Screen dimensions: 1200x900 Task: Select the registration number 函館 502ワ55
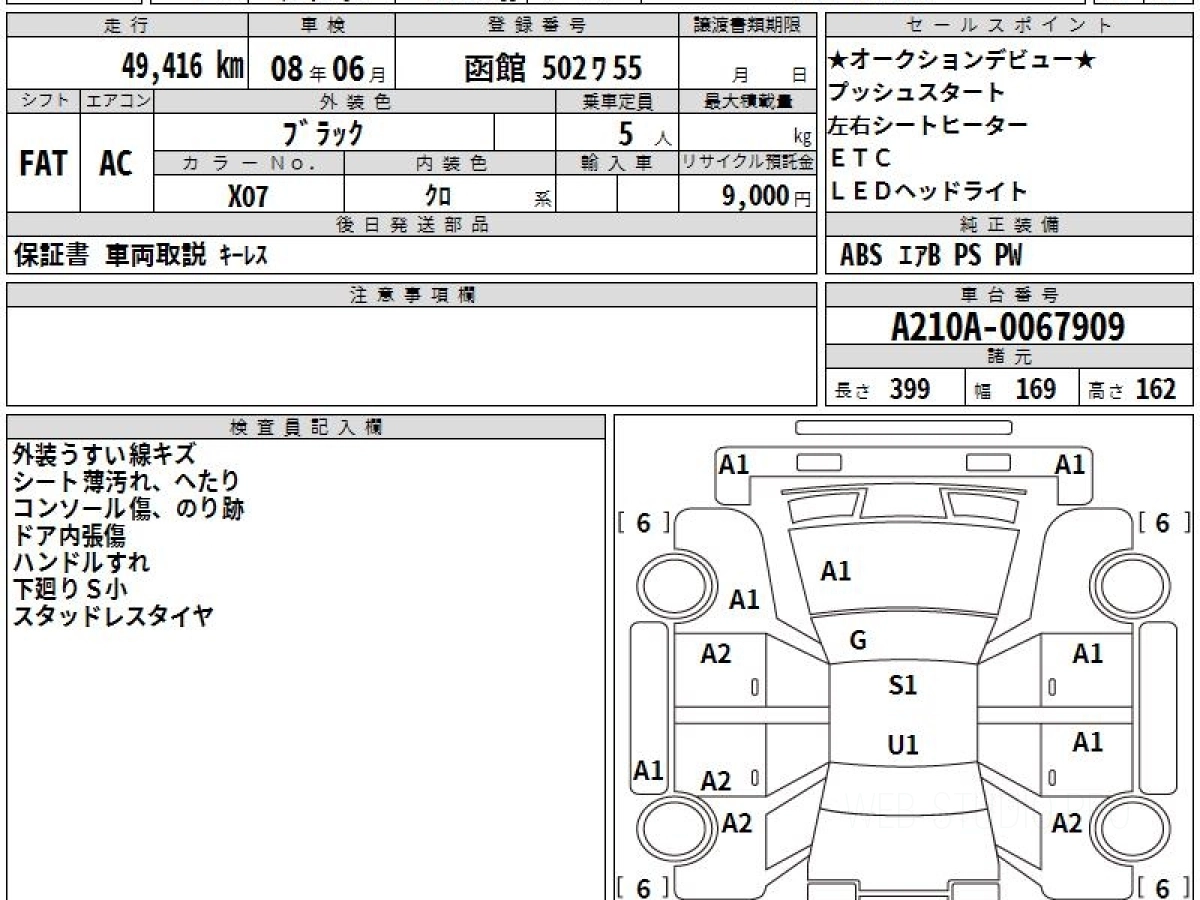pyautogui.click(x=552, y=68)
